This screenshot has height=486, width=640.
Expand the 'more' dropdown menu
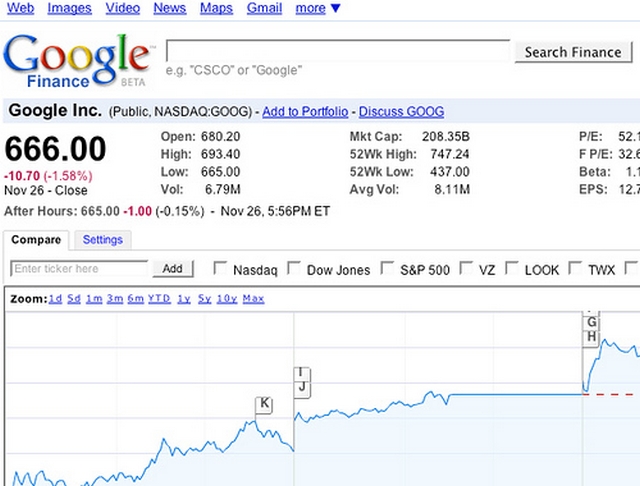[318, 8]
